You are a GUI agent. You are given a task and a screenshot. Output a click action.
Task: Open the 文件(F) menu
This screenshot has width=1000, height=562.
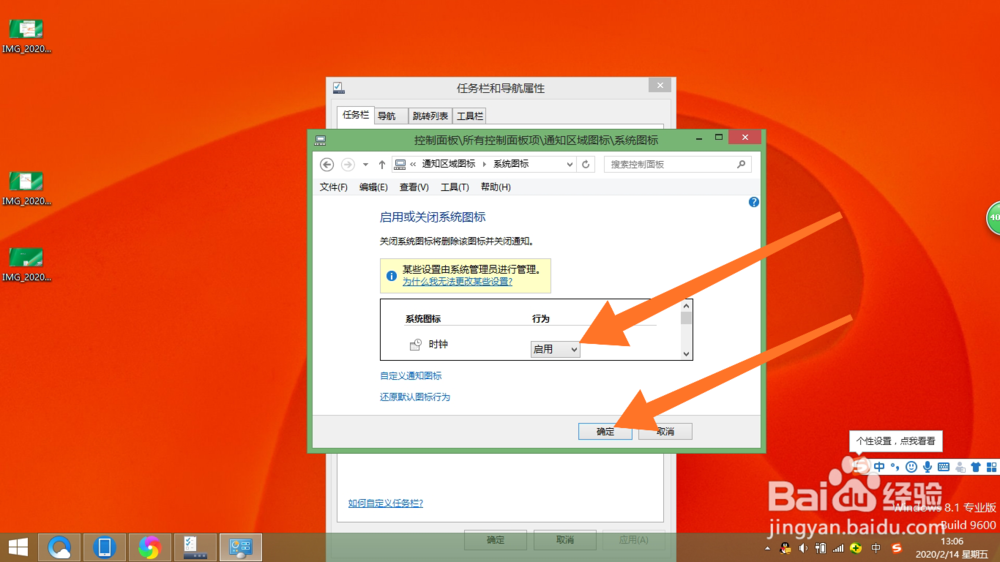[x=334, y=187]
